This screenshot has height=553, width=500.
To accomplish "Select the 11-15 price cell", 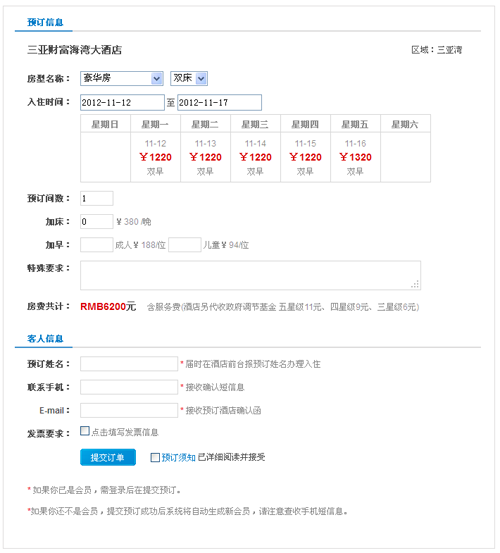I will tap(305, 157).
